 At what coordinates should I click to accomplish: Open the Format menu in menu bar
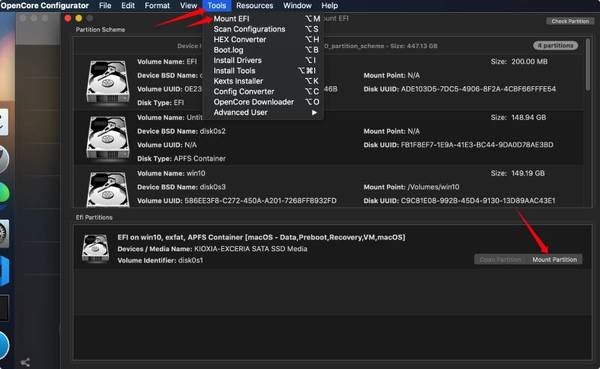tap(157, 6)
